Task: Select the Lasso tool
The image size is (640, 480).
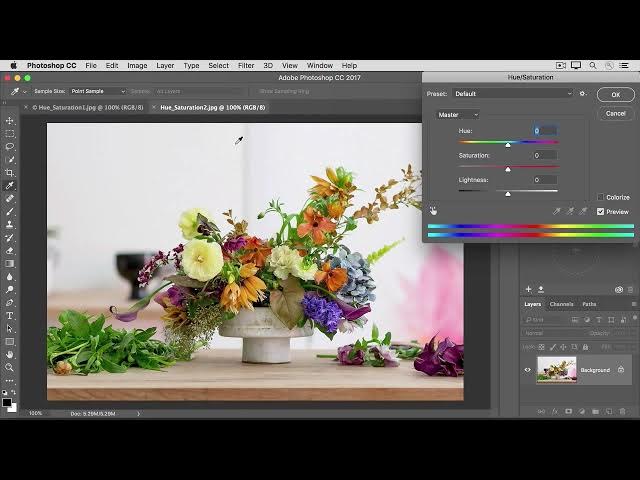Action: click(10, 147)
